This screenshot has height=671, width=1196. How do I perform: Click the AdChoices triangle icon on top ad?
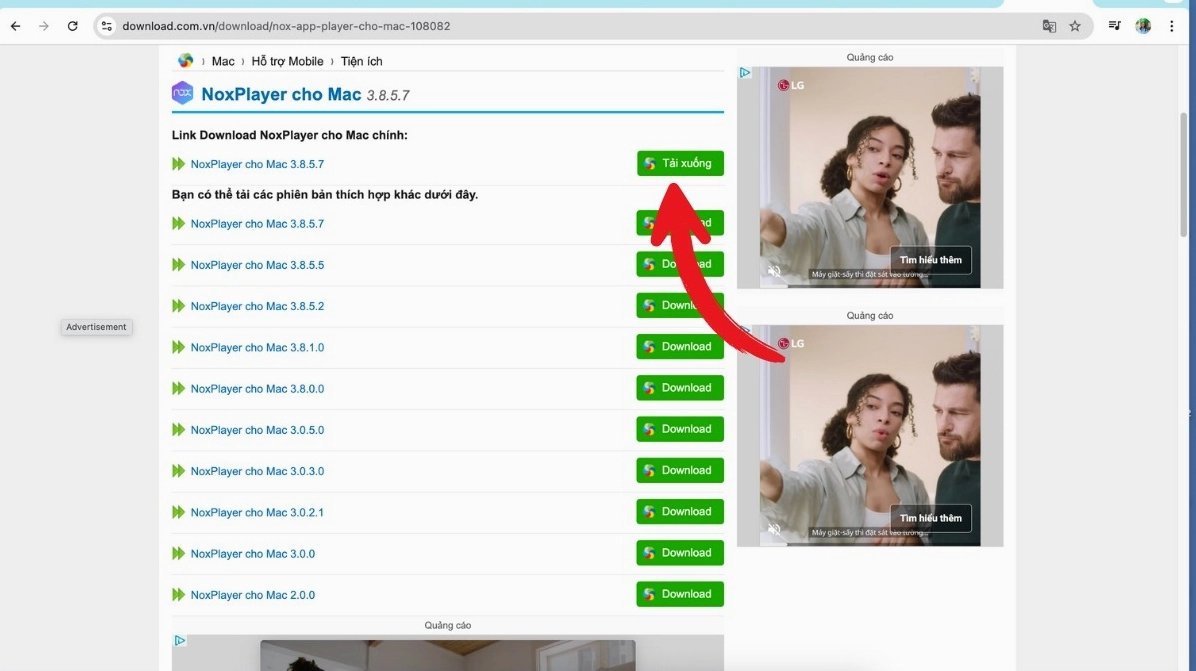[745, 72]
